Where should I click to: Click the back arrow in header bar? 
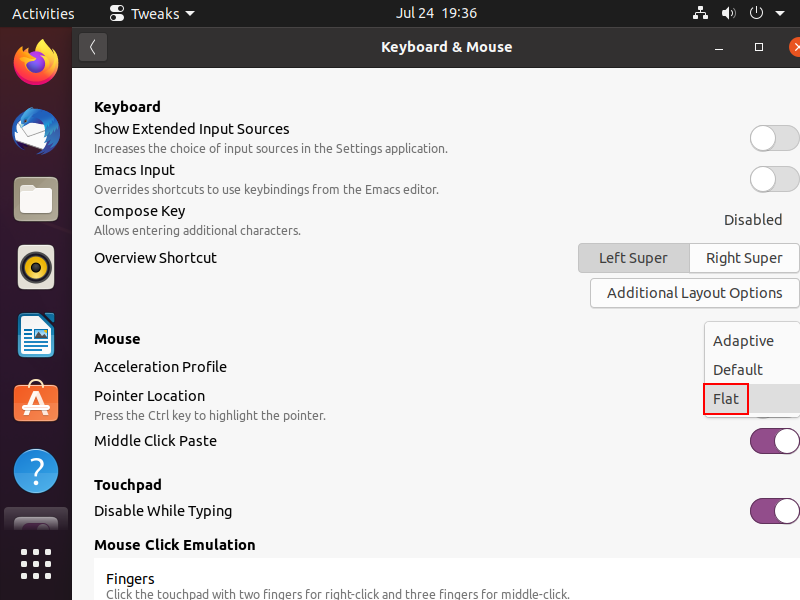(x=93, y=47)
